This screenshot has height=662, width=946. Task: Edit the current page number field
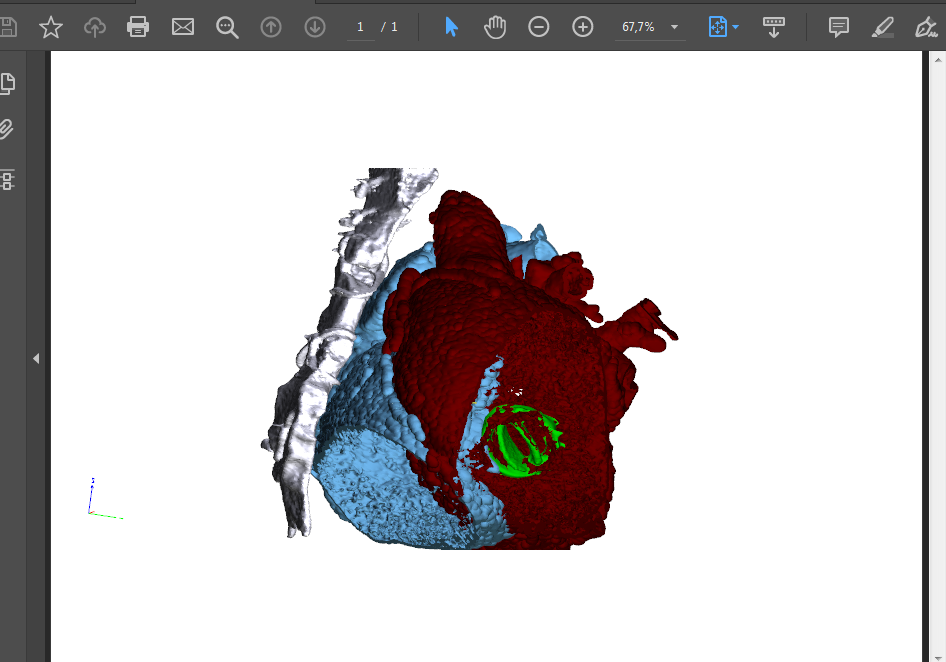pos(360,27)
